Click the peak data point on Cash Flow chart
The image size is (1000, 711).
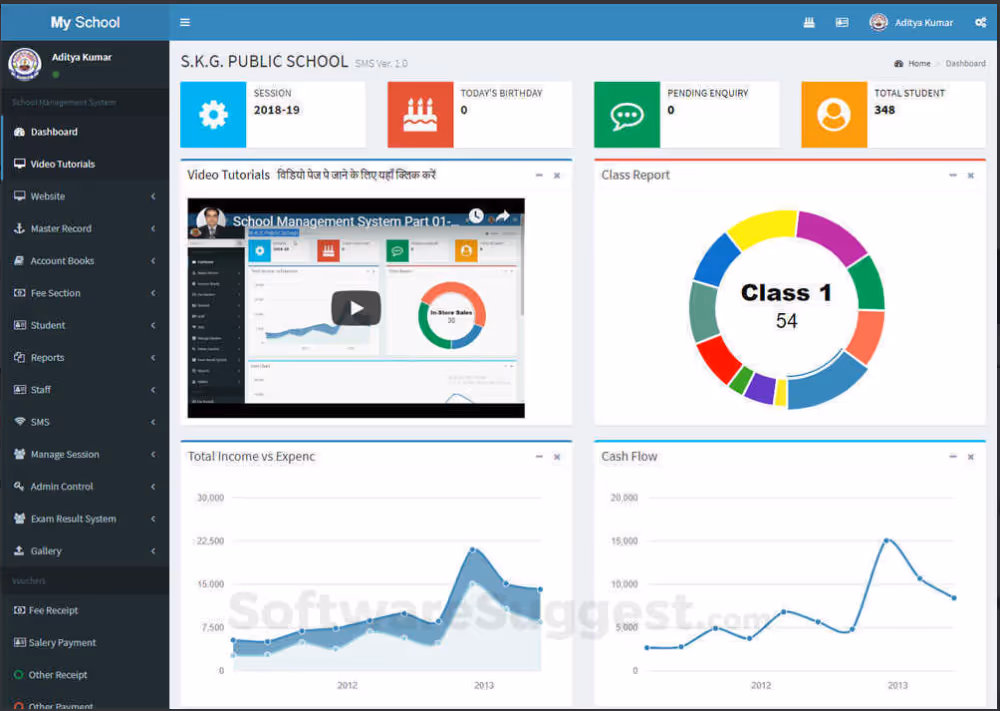click(x=886, y=540)
